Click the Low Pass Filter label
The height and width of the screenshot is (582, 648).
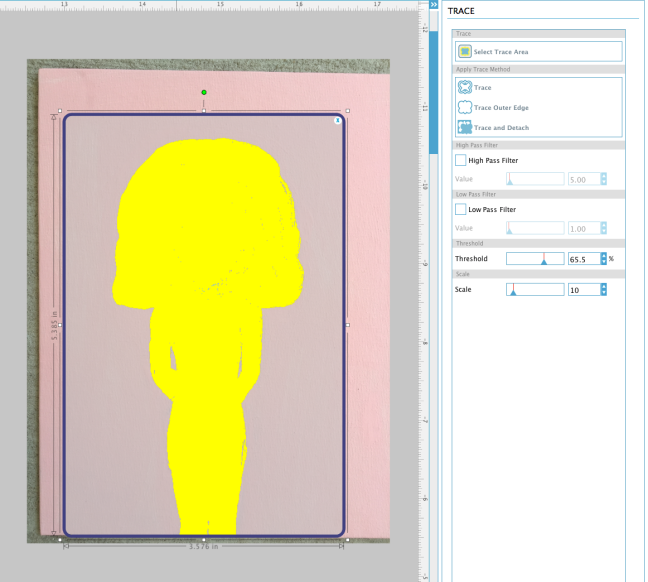(x=492, y=210)
